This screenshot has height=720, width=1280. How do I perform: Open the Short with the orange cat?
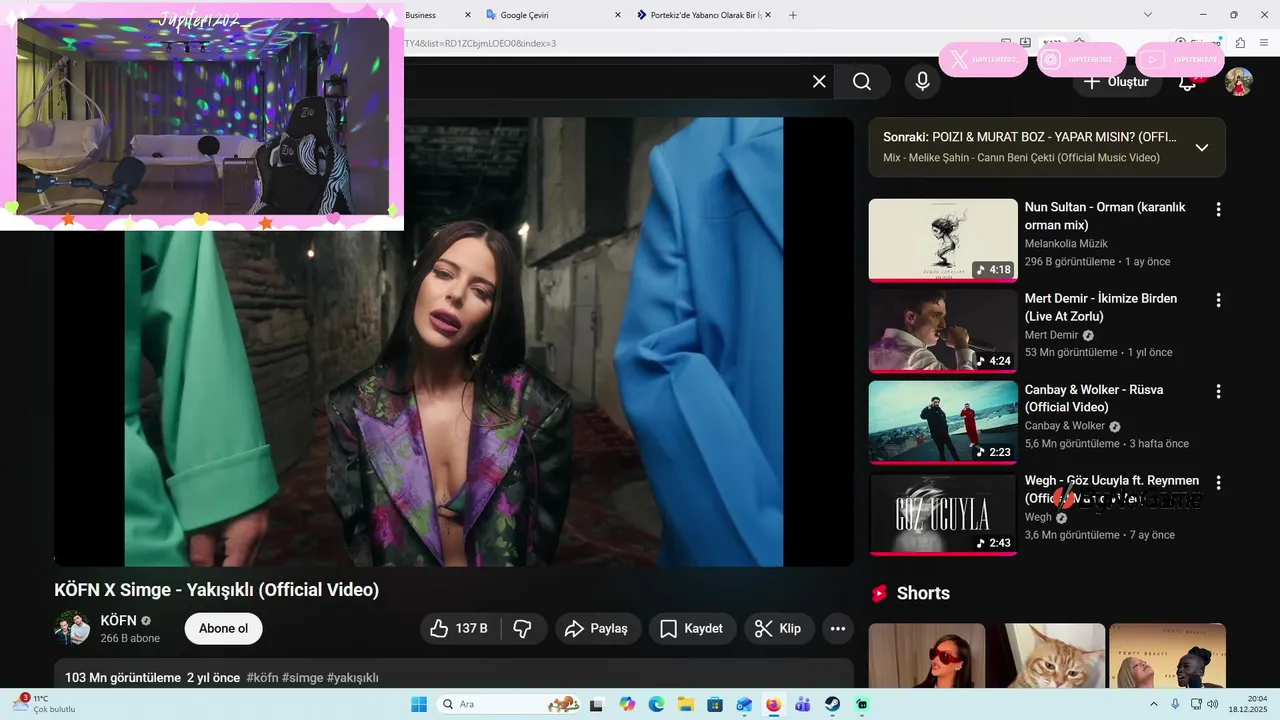(x=1047, y=656)
